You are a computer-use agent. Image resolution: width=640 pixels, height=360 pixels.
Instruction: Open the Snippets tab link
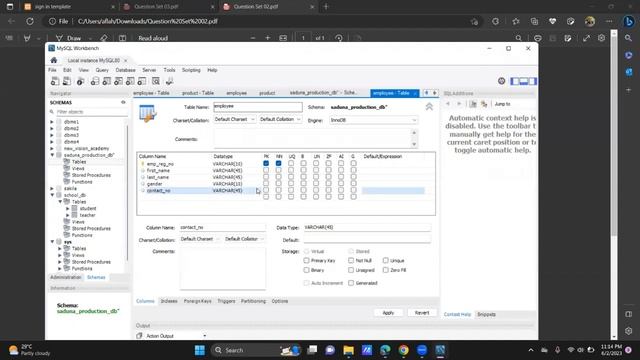coord(487,315)
